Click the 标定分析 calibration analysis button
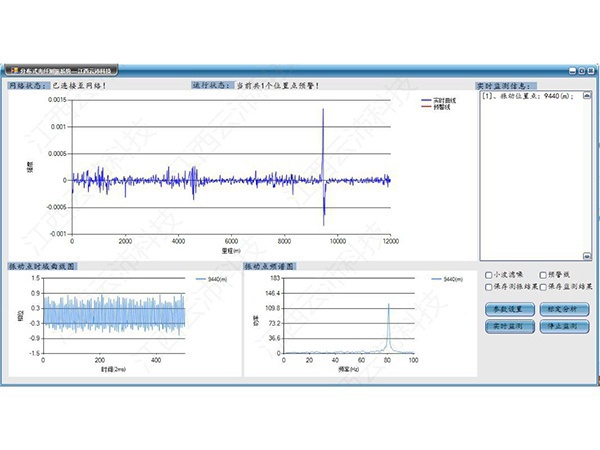600x450 pixels. pyautogui.click(x=565, y=309)
